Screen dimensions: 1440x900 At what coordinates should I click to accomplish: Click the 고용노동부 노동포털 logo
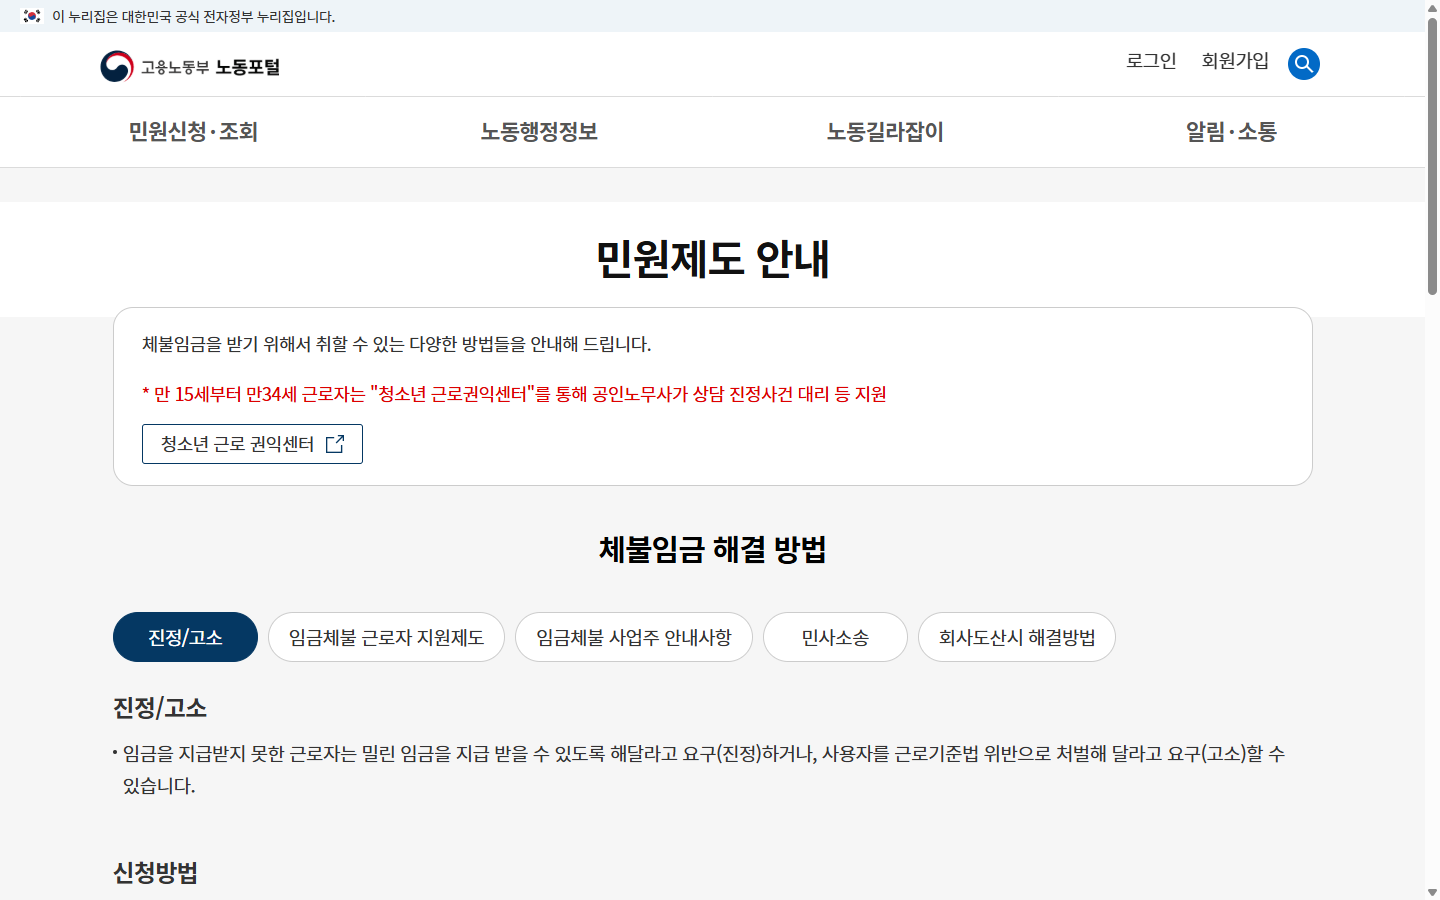(x=190, y=66)
